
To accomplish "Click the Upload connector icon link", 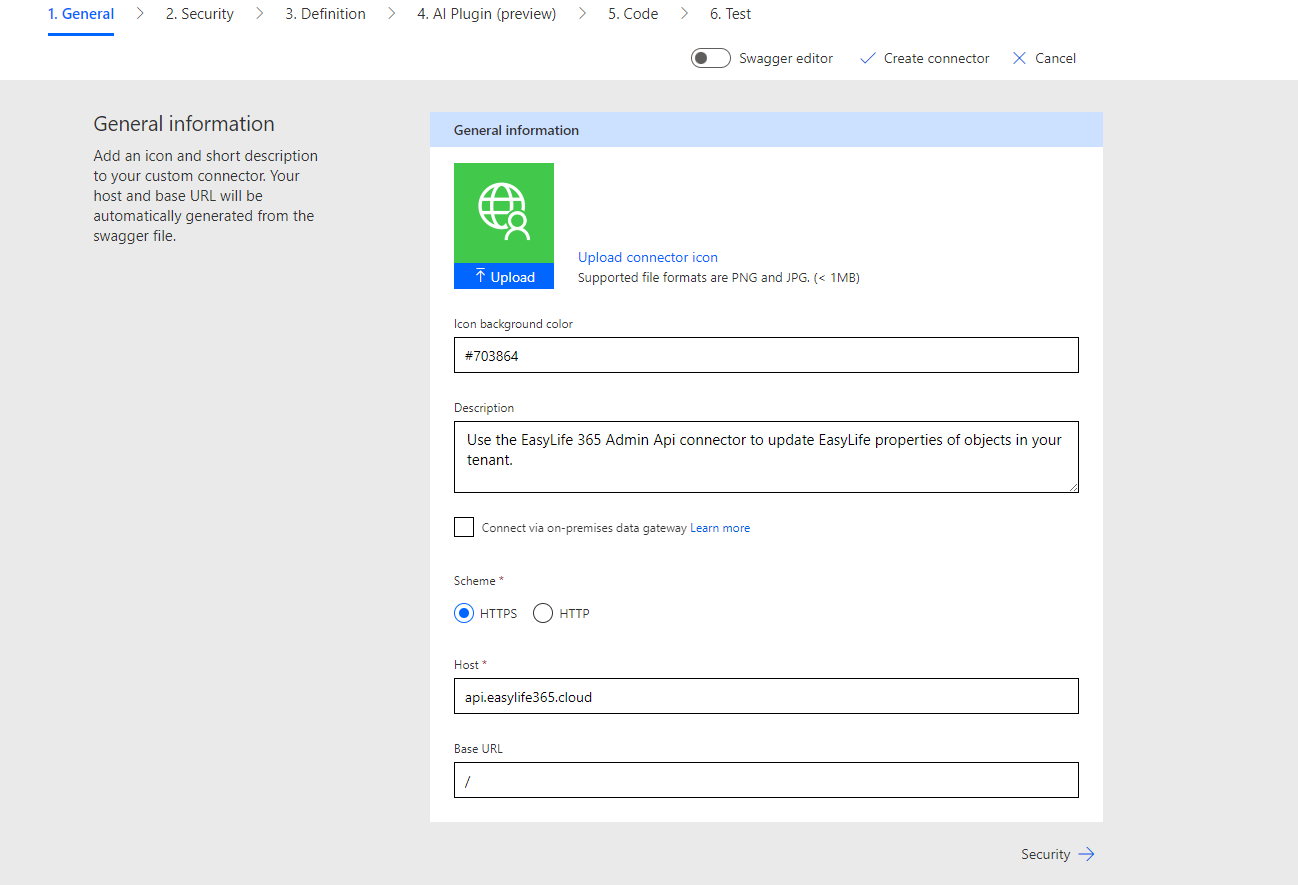I will (x=647, y=257).
